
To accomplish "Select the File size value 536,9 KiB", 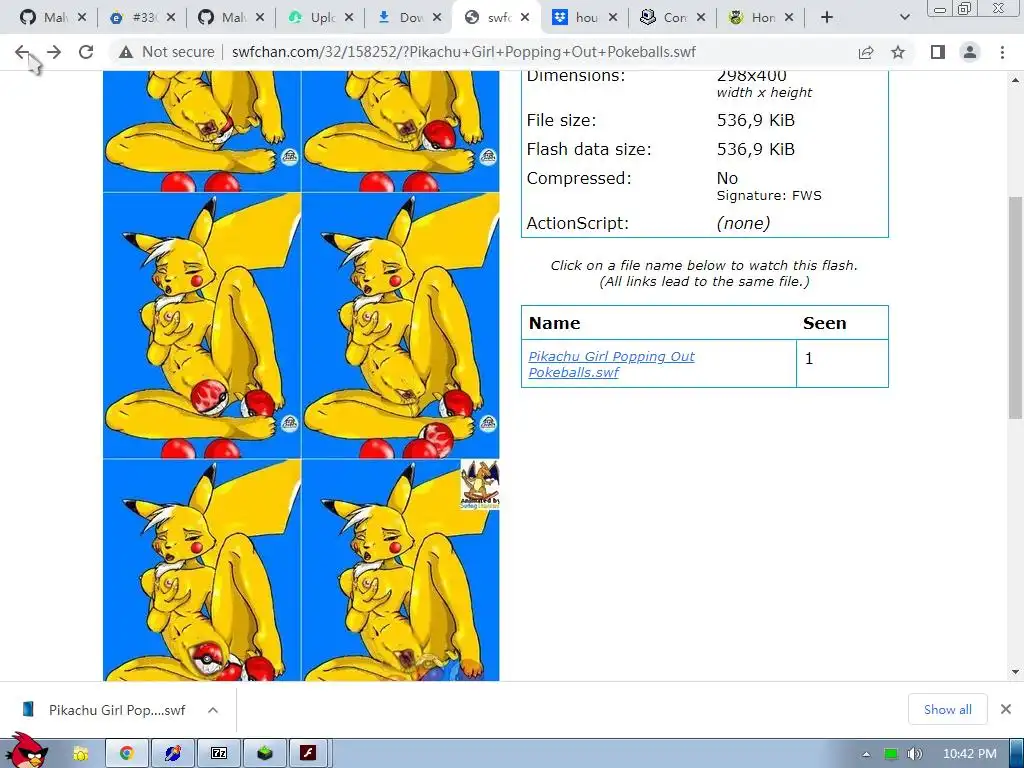I will coord(756,120).
